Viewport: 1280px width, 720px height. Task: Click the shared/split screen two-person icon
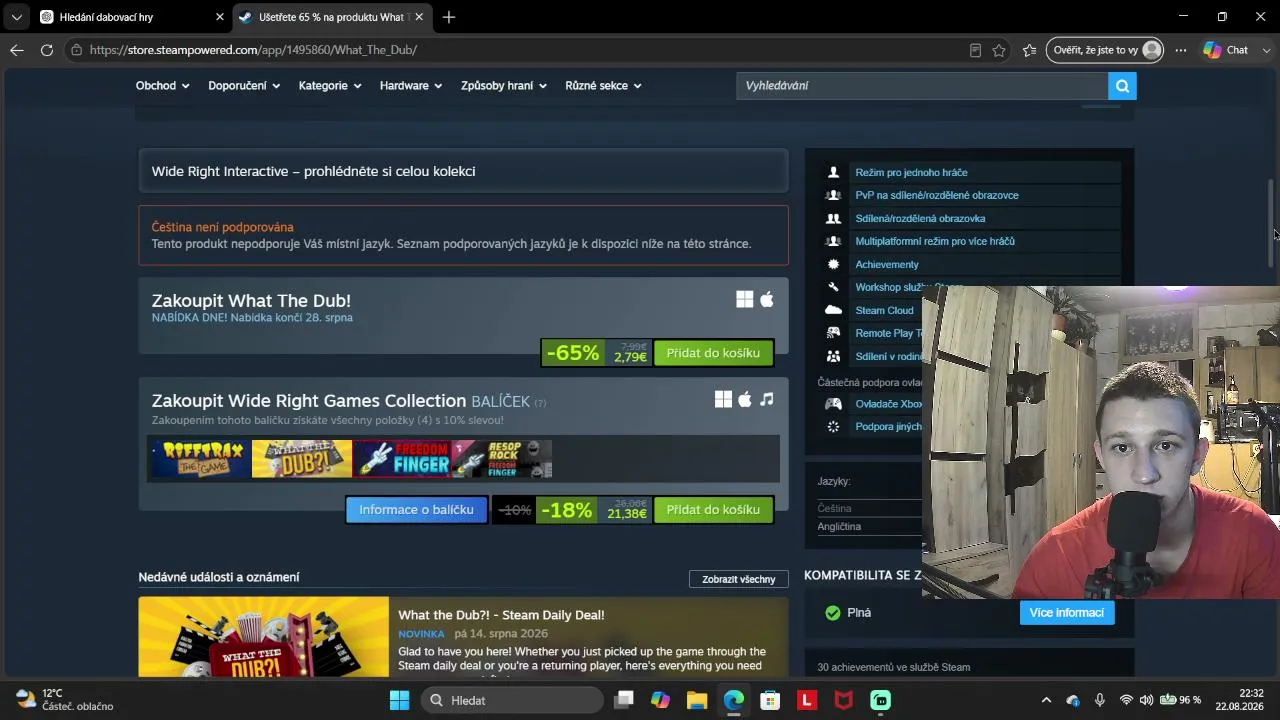(x=833, y=218)
